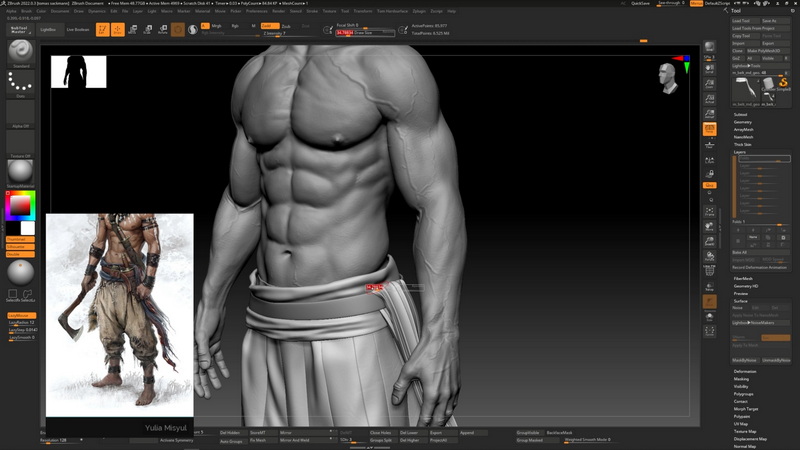Toggle the Persp perspective icon

[709, 129]
